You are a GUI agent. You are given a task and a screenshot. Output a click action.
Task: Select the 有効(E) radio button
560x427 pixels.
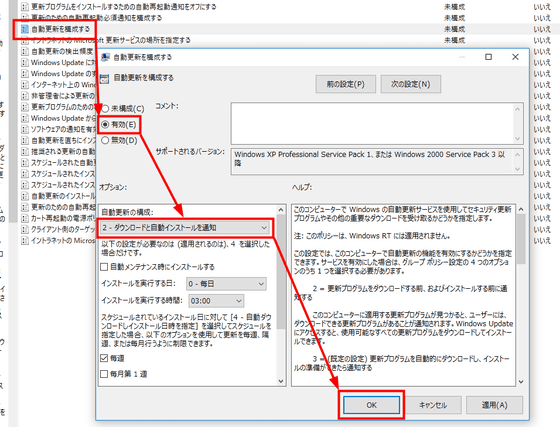105,125
